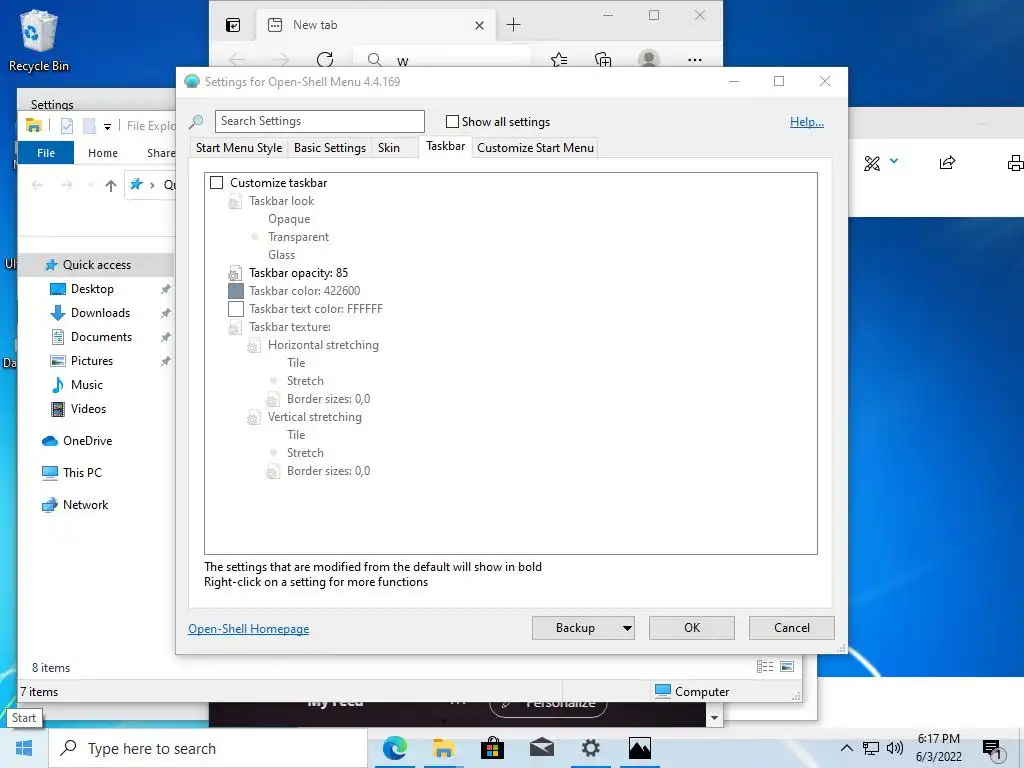Open Music in File Explorer sidebar
Viewport: 1024px width, 768px height.
(86, 385)
